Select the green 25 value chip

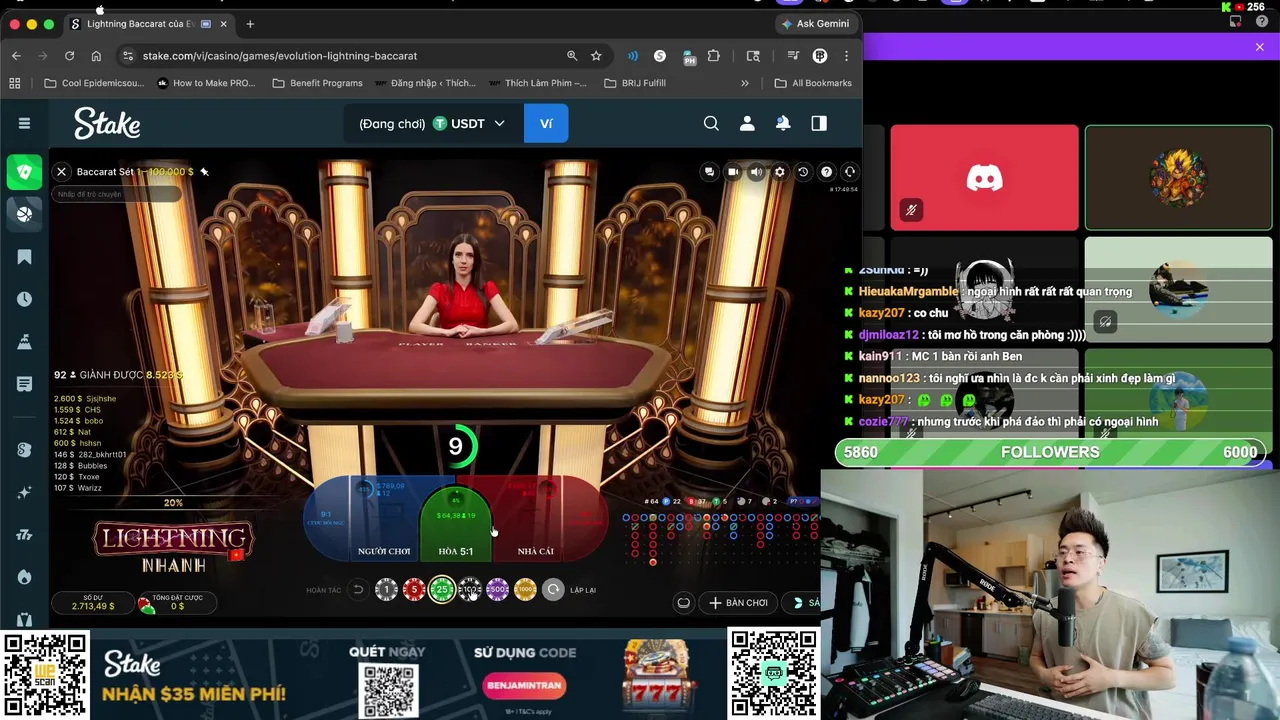coord(442,590)
